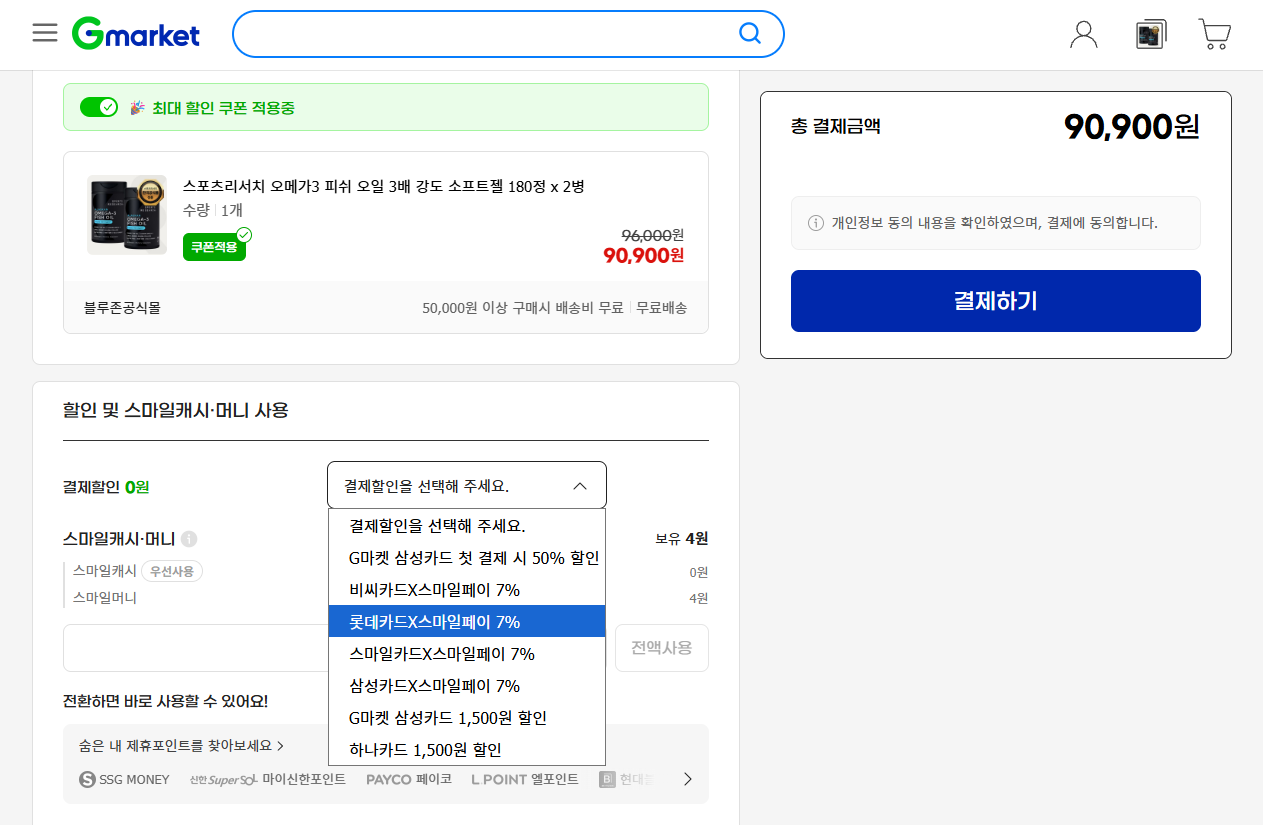This screenshot has width=1263, height=825.
Task: Choose the 삼성카드X스마일페이 7% discount option
Action: click(432, 685)
